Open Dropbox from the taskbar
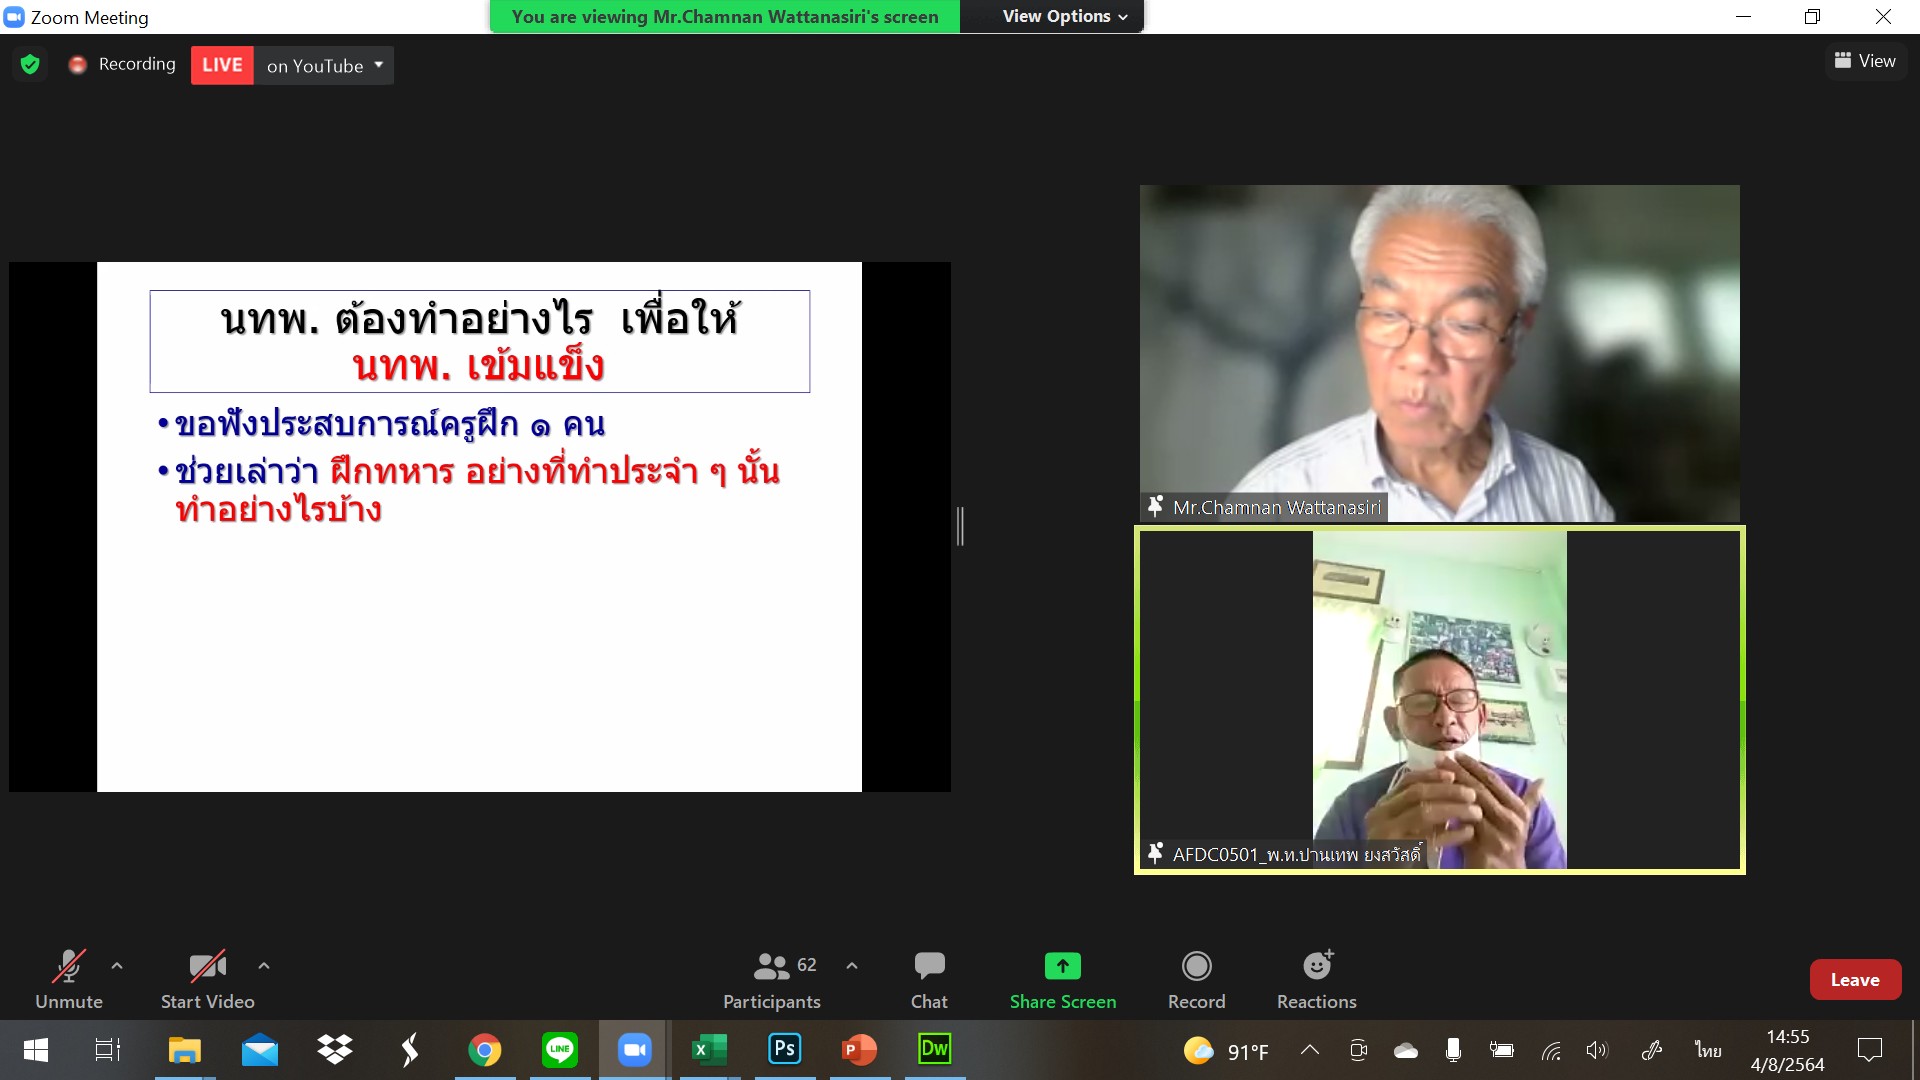The image size is (1920, 1080). 335,1050
